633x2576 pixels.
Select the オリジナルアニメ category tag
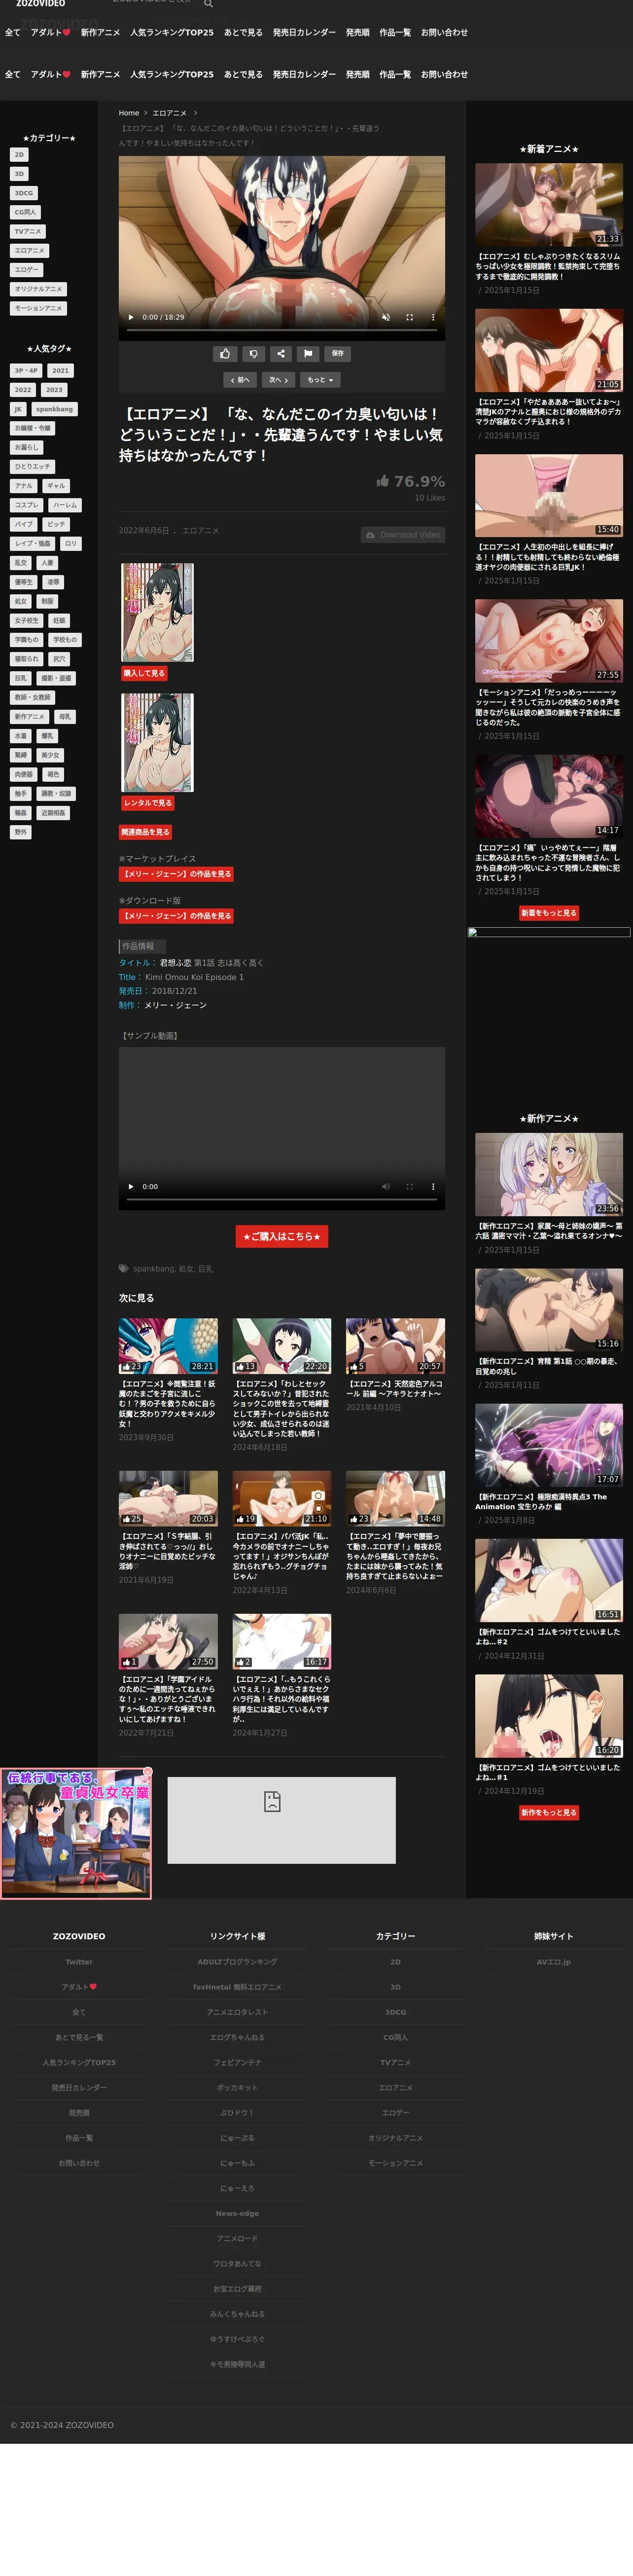coord(38,289)
